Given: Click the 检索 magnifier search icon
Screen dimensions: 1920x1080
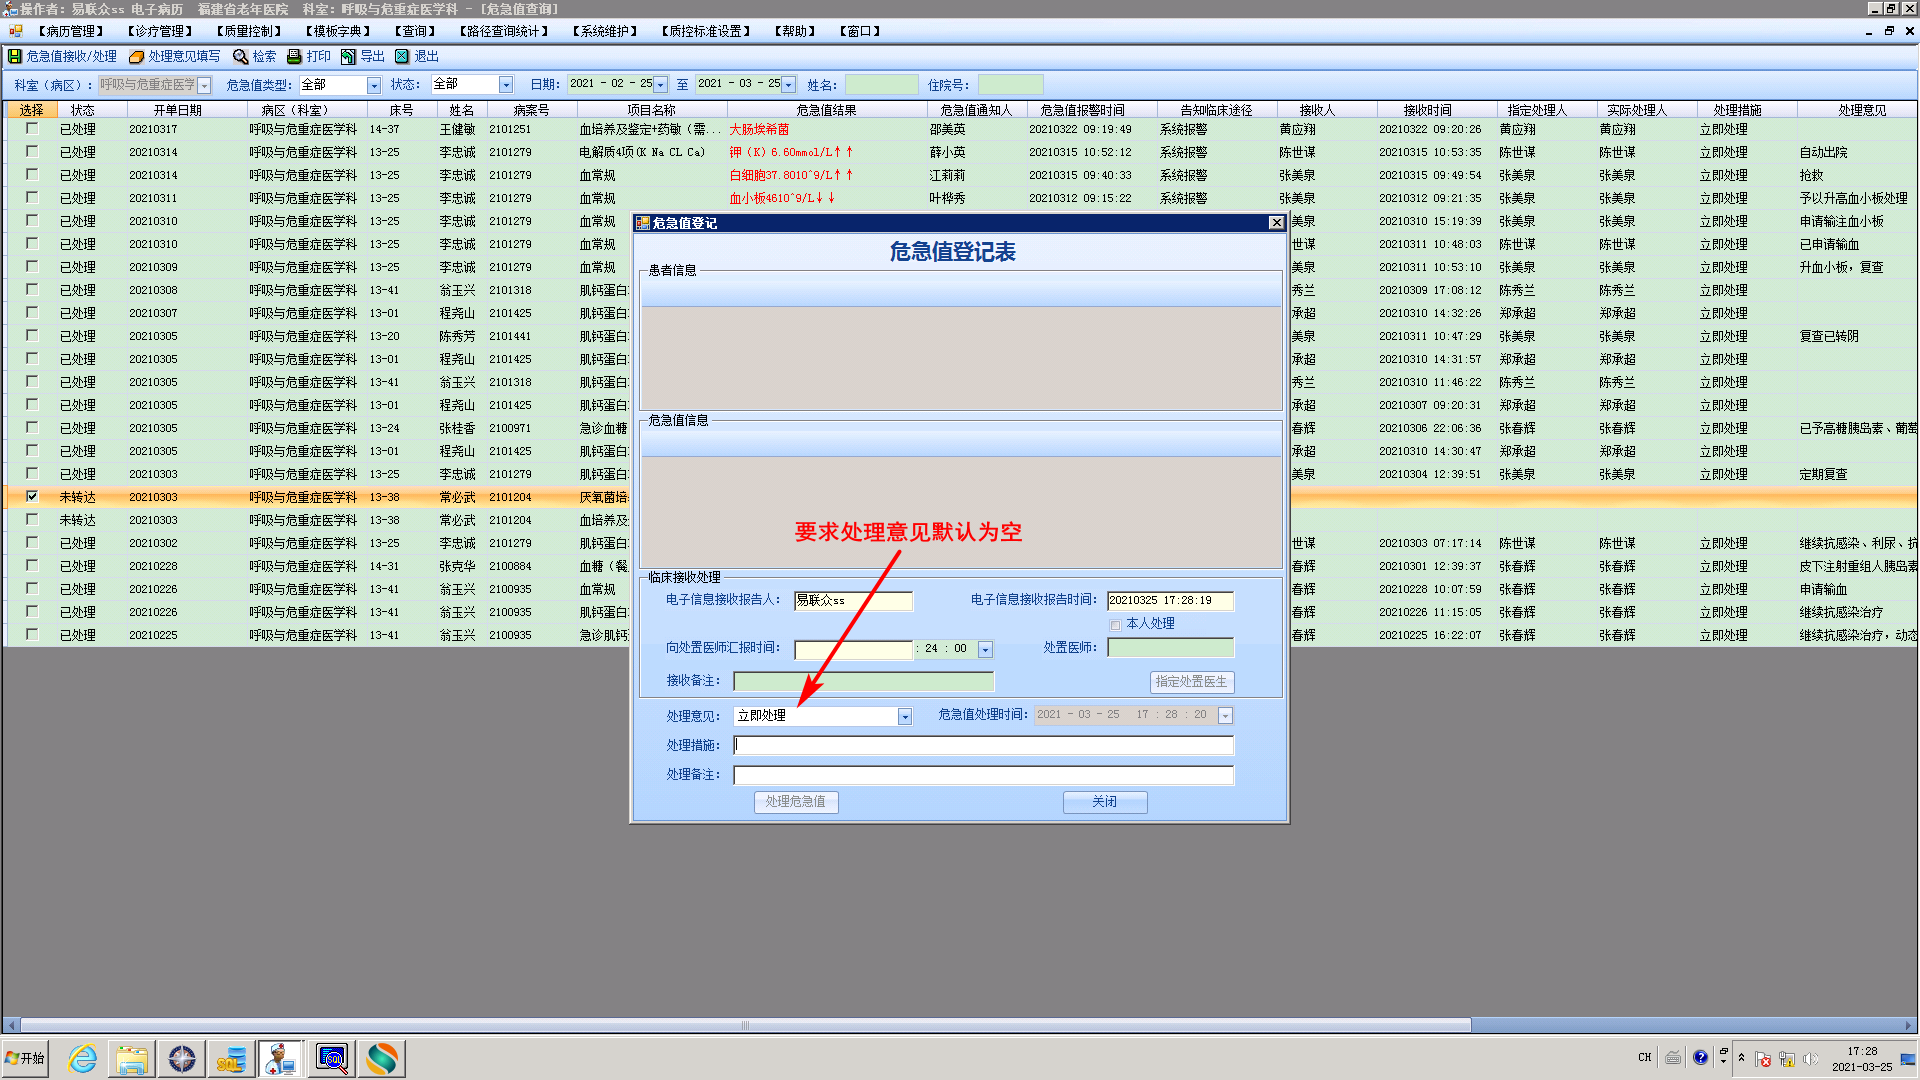Looking at the screenshot, I should coord(241,57).
